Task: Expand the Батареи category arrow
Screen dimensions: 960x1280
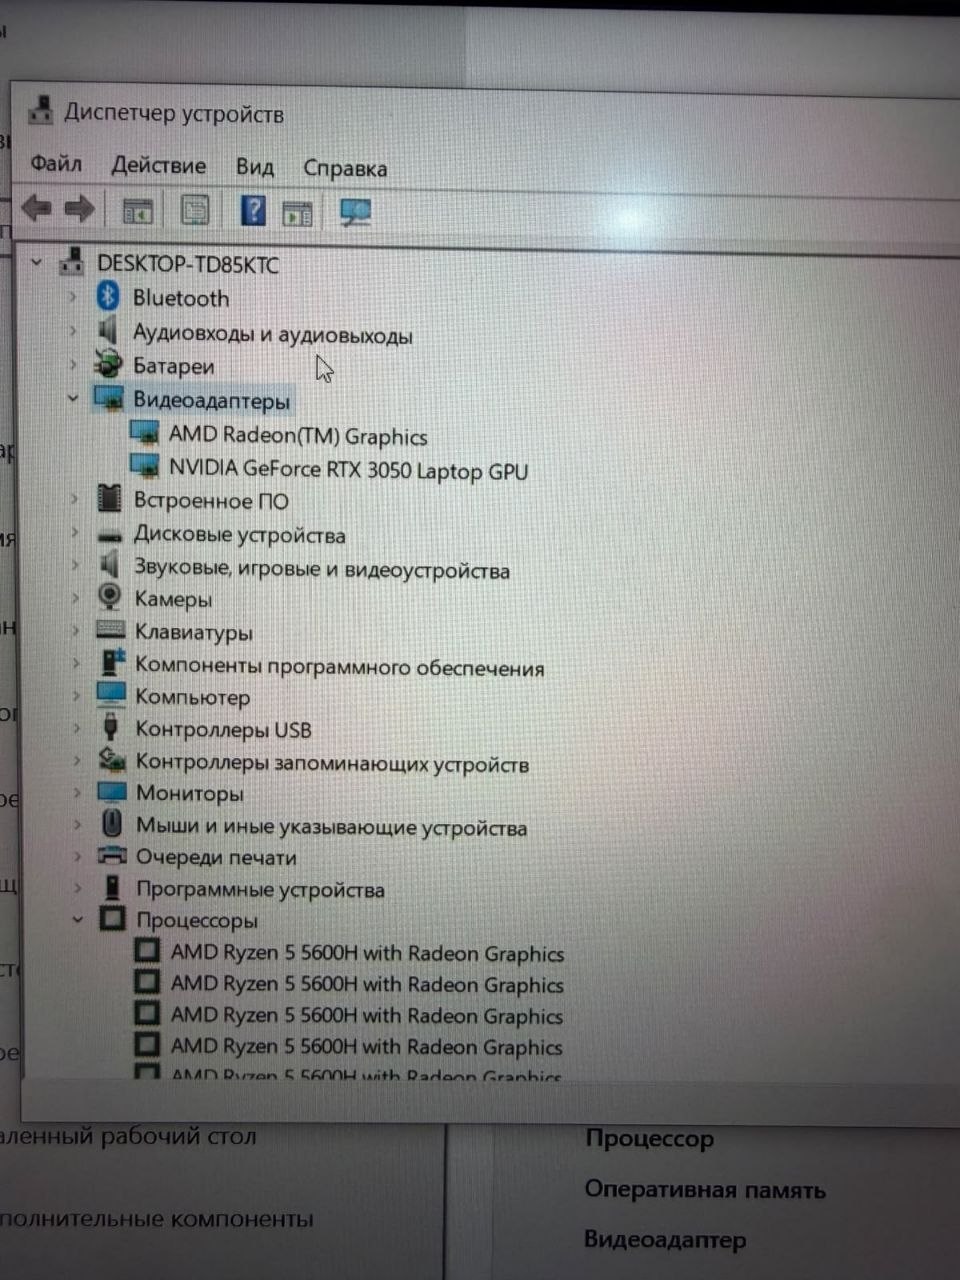Action: (x=72, y=365)
